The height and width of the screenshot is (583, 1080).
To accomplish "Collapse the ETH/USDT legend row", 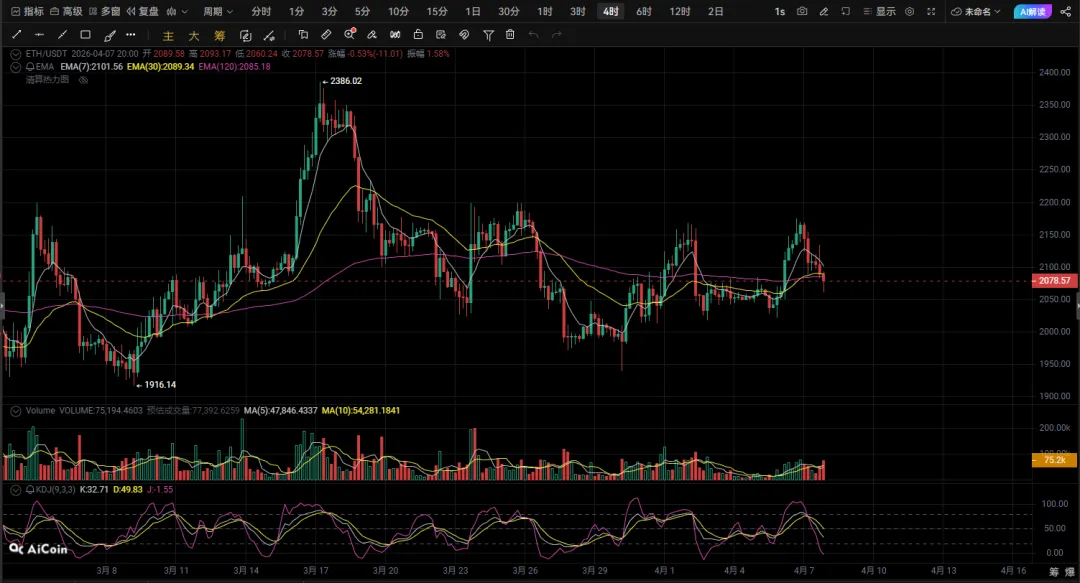I will click(16, 54).
